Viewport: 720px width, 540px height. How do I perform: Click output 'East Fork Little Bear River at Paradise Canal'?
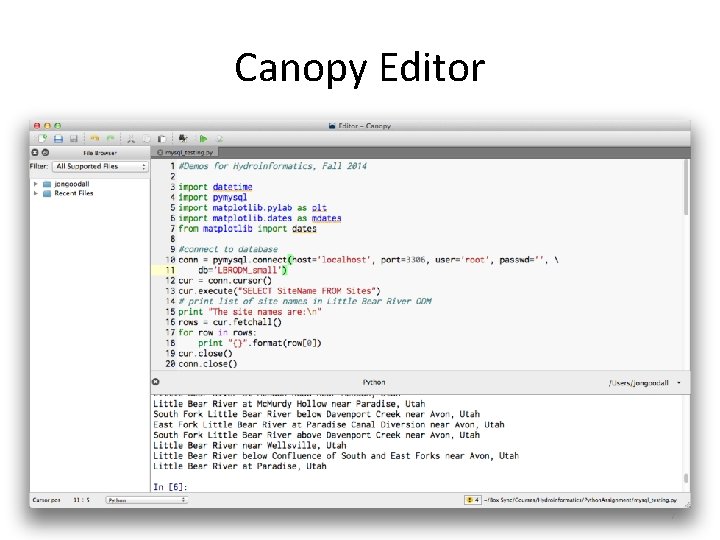[x=329, y=425]
